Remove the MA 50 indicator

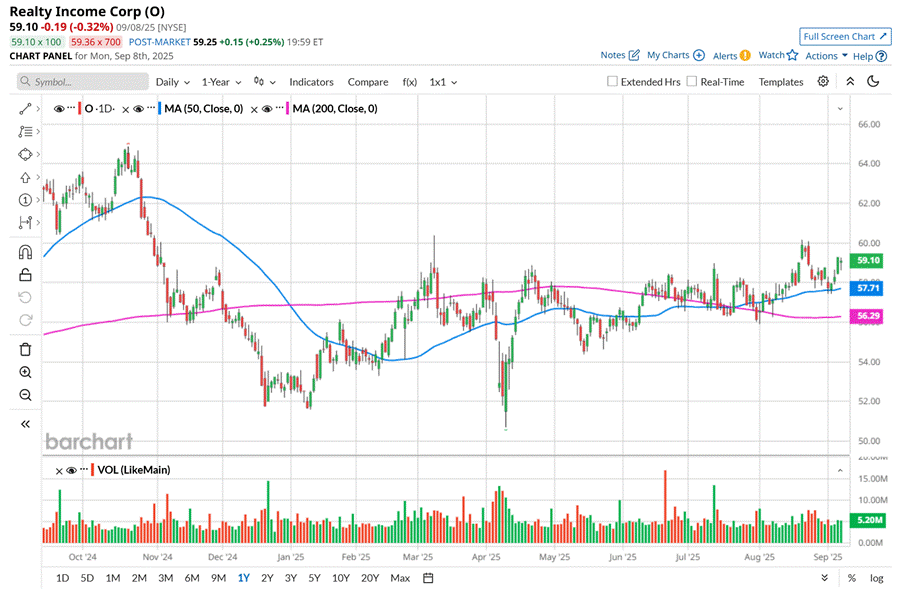(126, 109)
